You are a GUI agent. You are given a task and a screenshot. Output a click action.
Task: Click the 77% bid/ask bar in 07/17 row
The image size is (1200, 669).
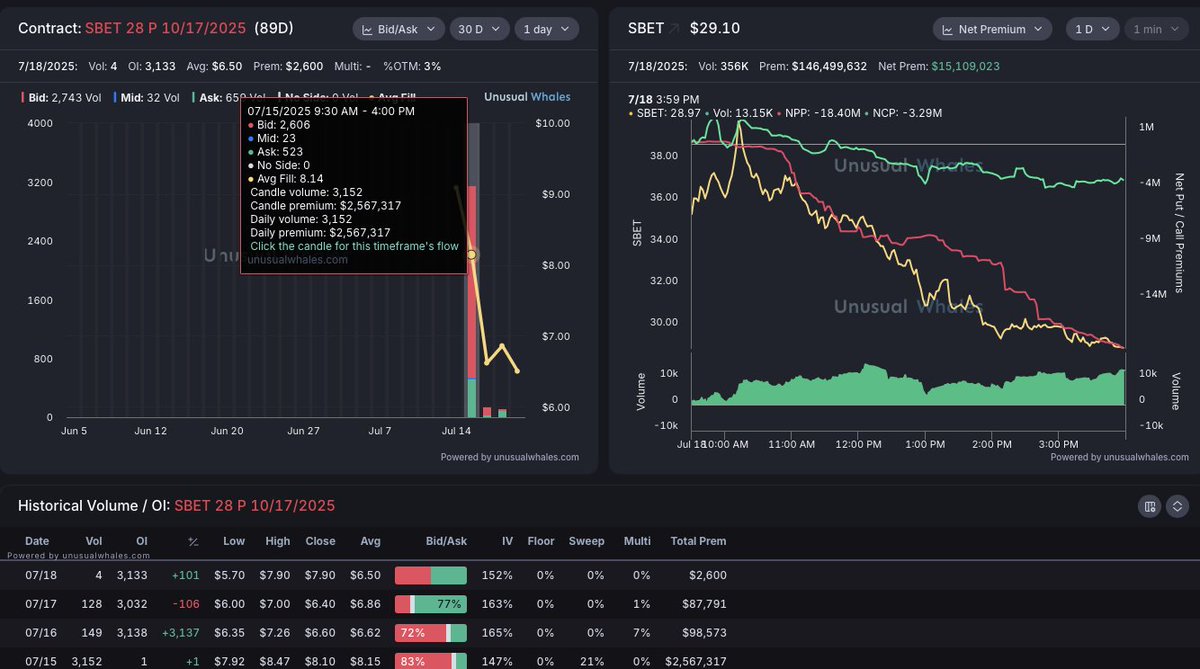tap(431, 604)
